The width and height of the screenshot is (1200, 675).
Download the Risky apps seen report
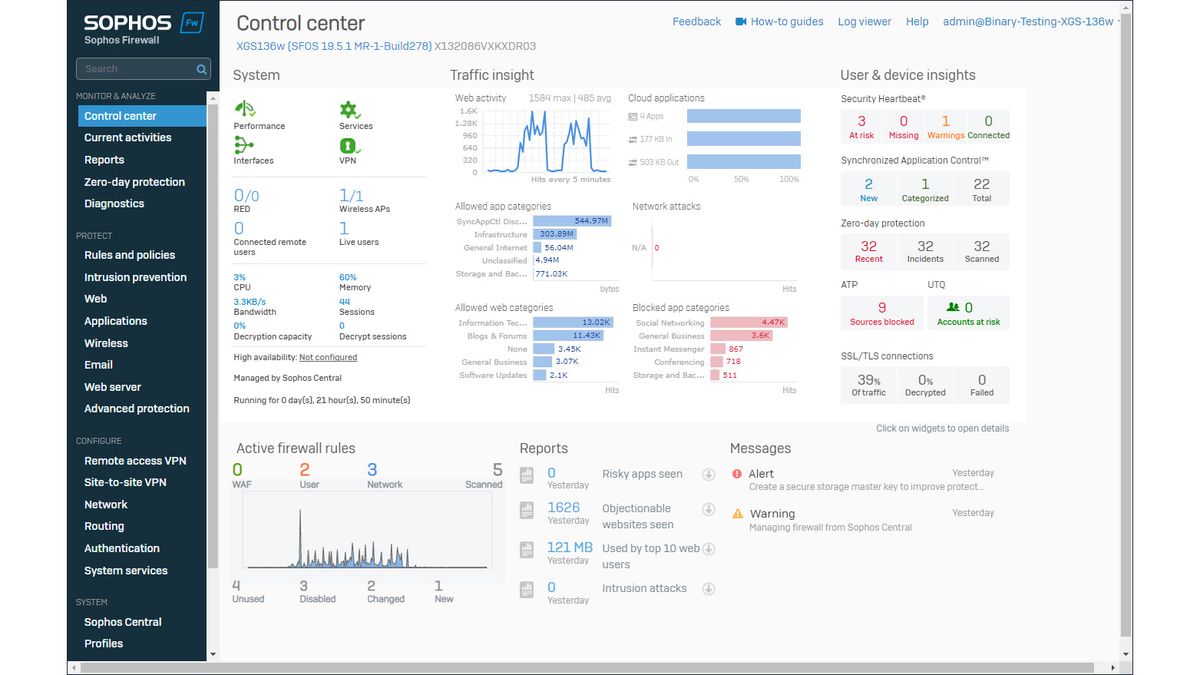click(x=709, y=474)
